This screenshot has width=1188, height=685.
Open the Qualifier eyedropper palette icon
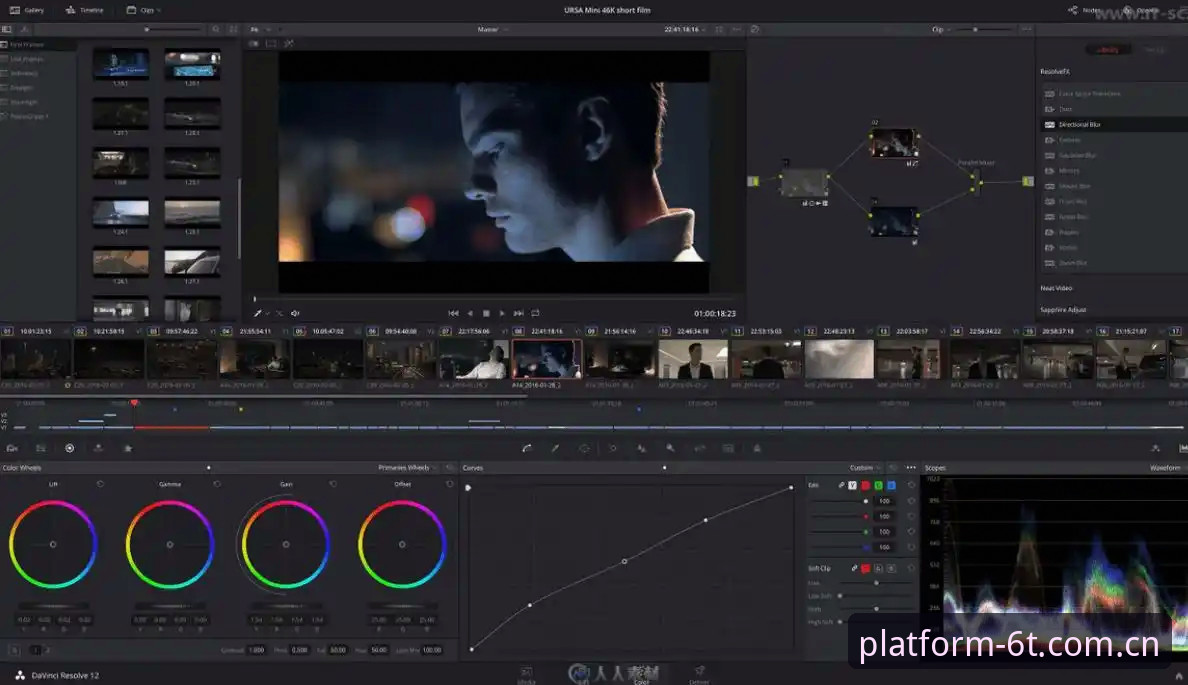tap(555, 449)
